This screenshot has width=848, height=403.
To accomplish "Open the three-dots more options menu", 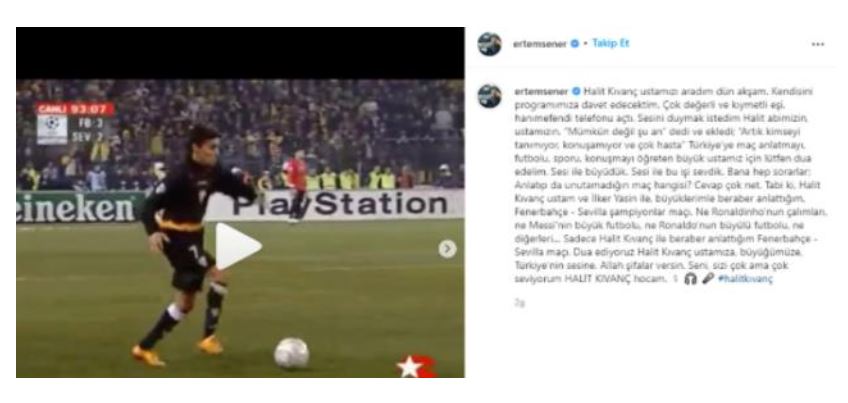I will tap(818, 44).
